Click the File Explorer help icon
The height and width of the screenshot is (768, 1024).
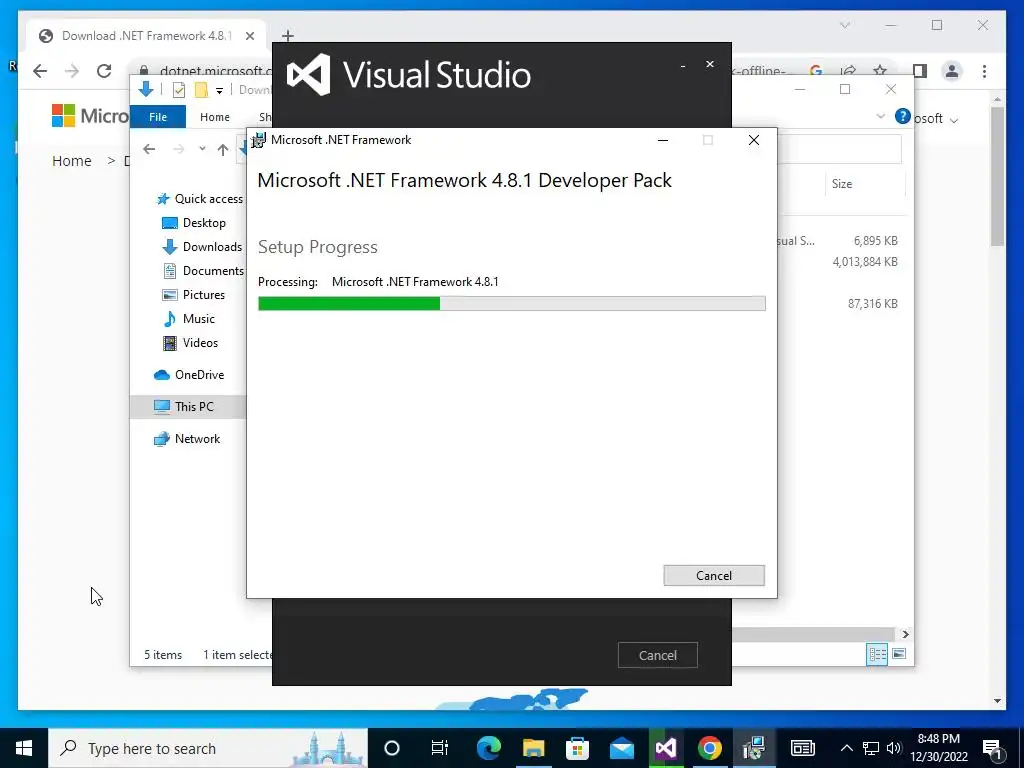(x=903, y=116)
